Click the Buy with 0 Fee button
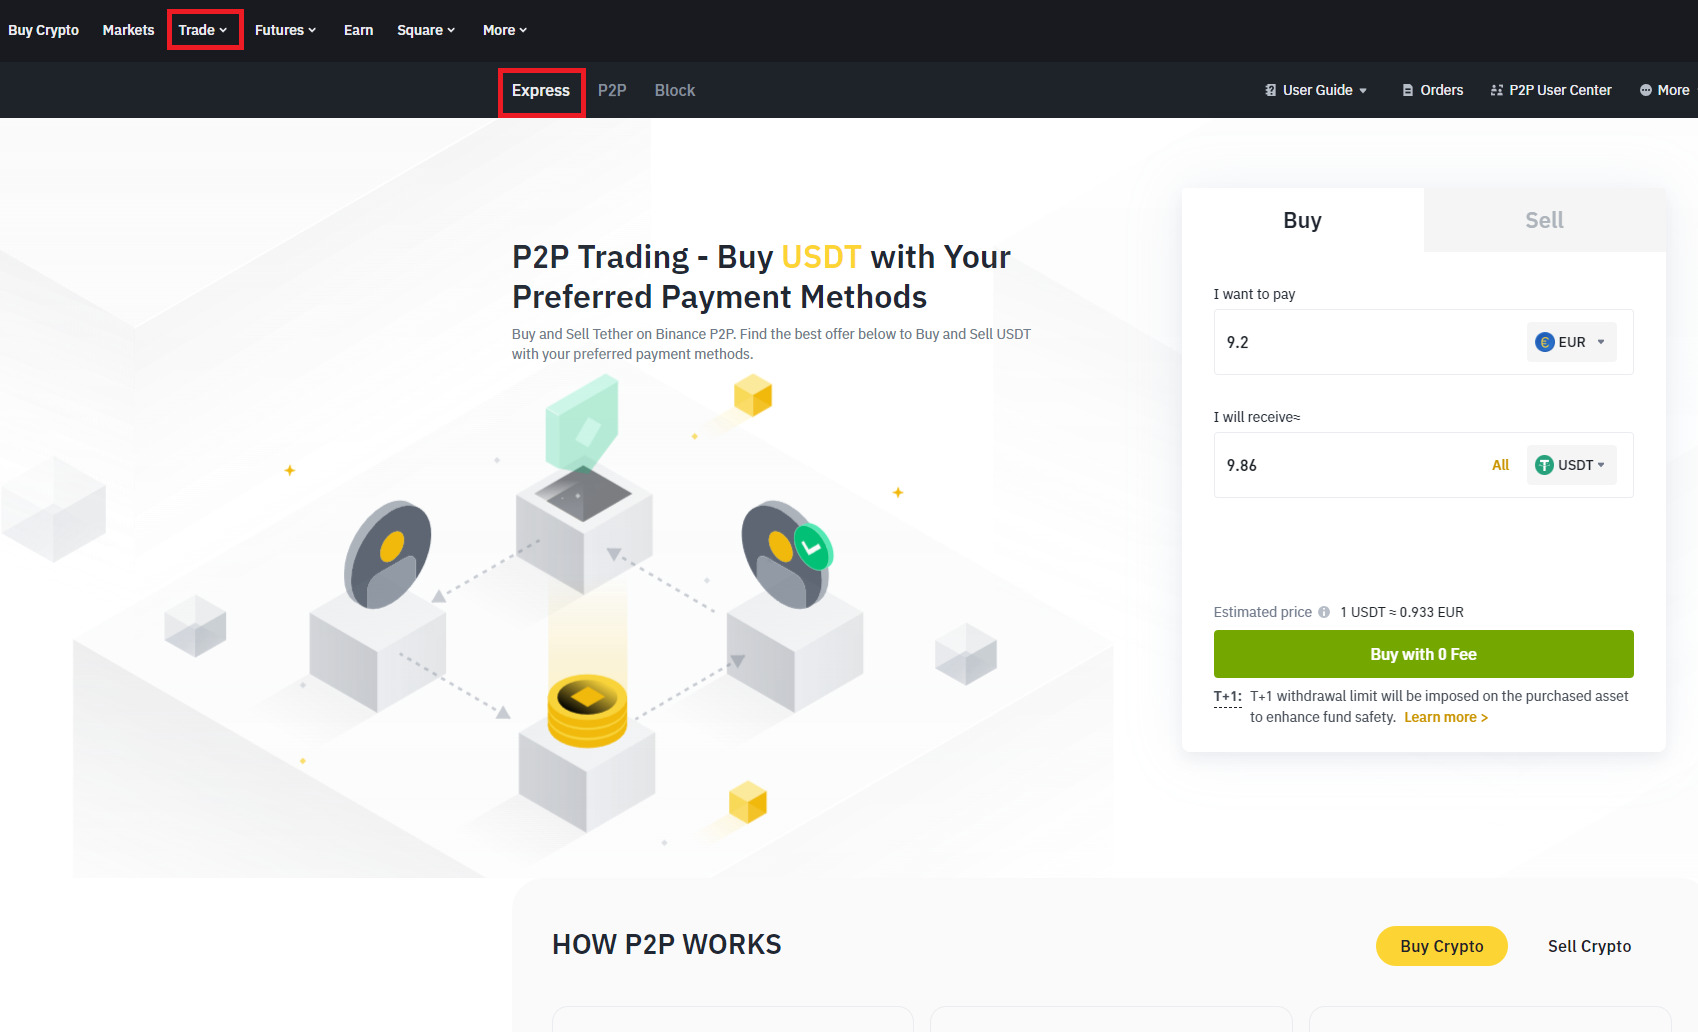 point(1424,654)
